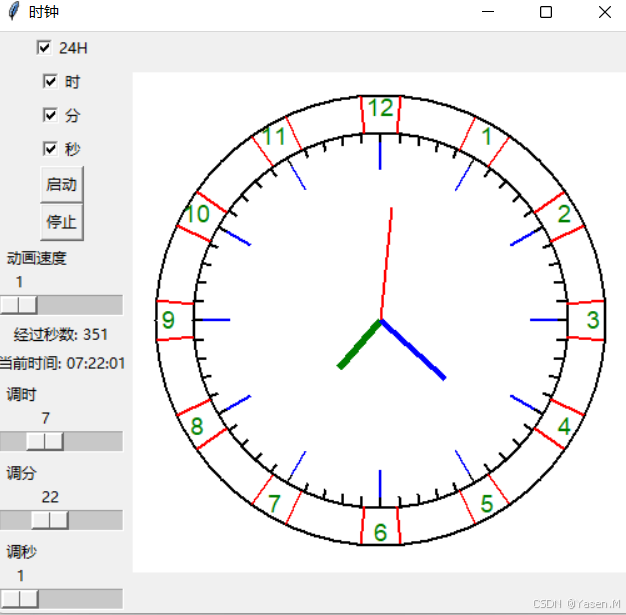Click the 调时 slider value 7
This screenshot has height=615, width=626.
46,418
